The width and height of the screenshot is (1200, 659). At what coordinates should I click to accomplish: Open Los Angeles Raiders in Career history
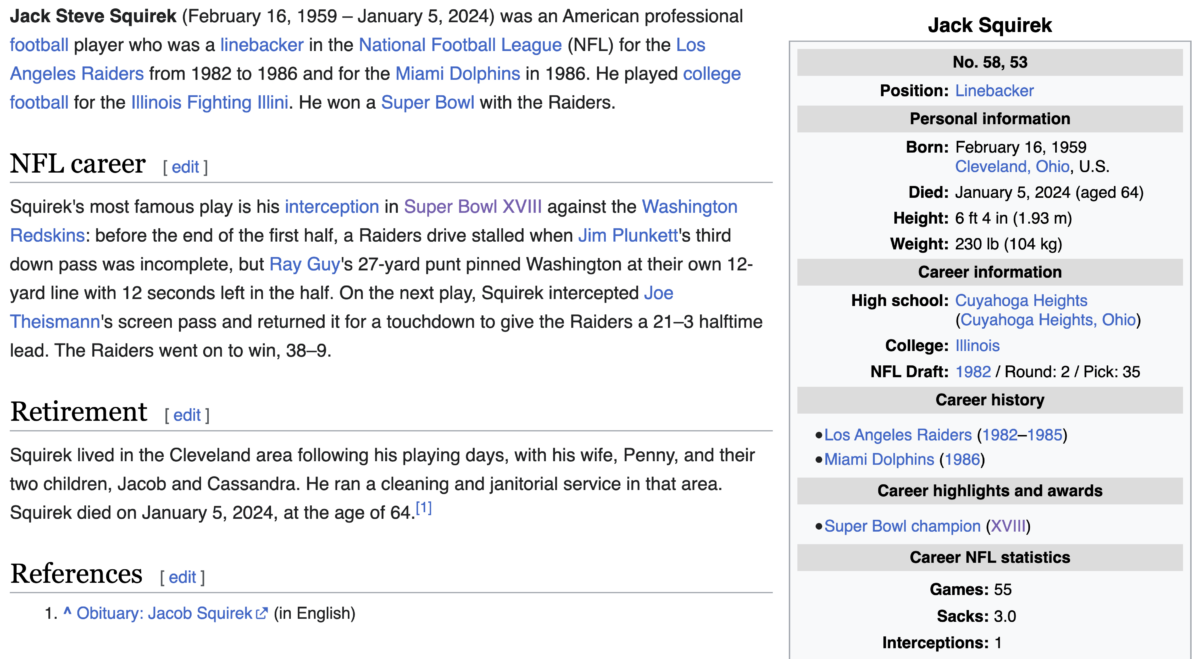point(898,435)
